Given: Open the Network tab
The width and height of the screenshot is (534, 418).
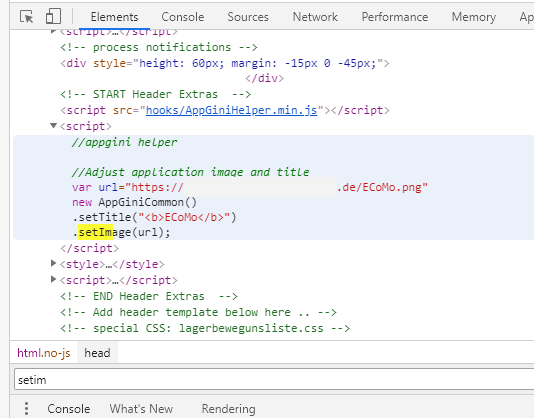Looking at the screenshot, I should coord(315,17).
